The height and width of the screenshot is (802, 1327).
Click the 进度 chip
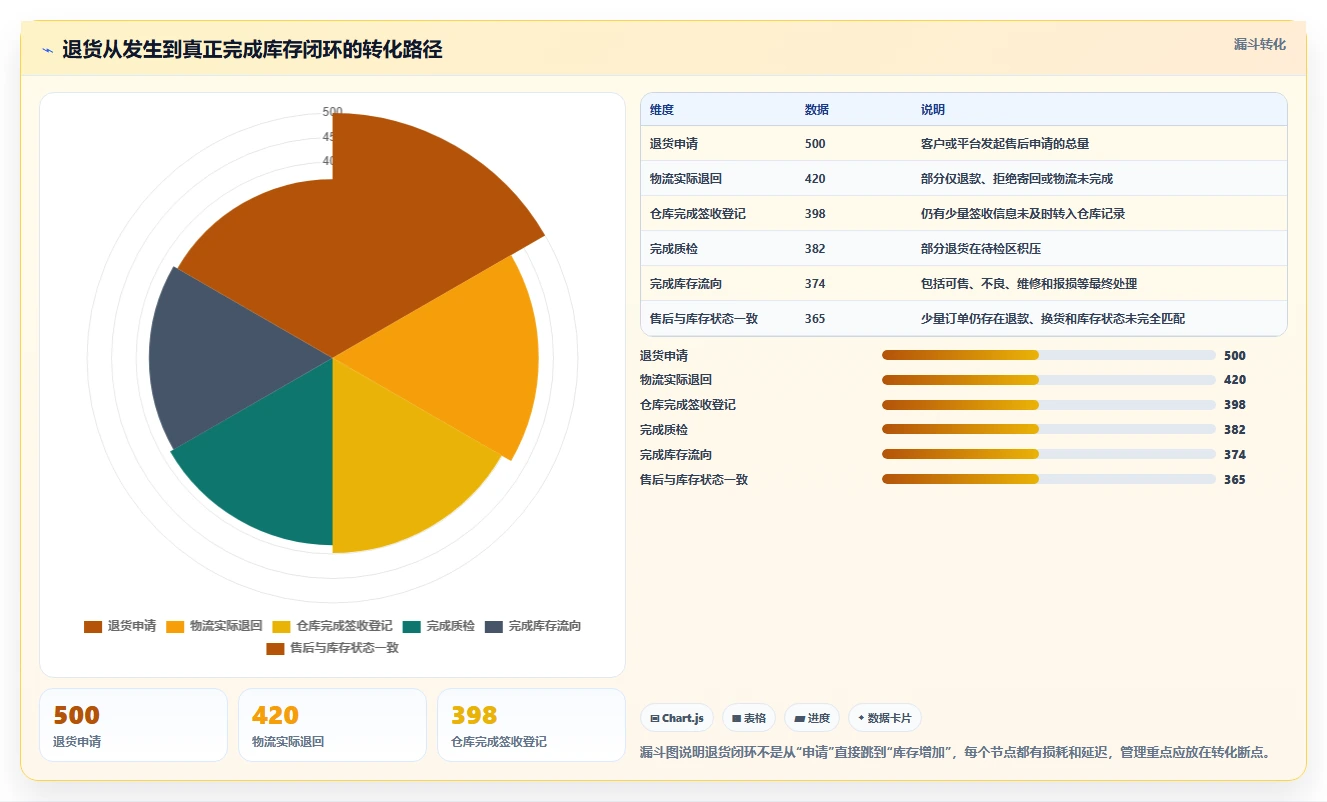812,718
